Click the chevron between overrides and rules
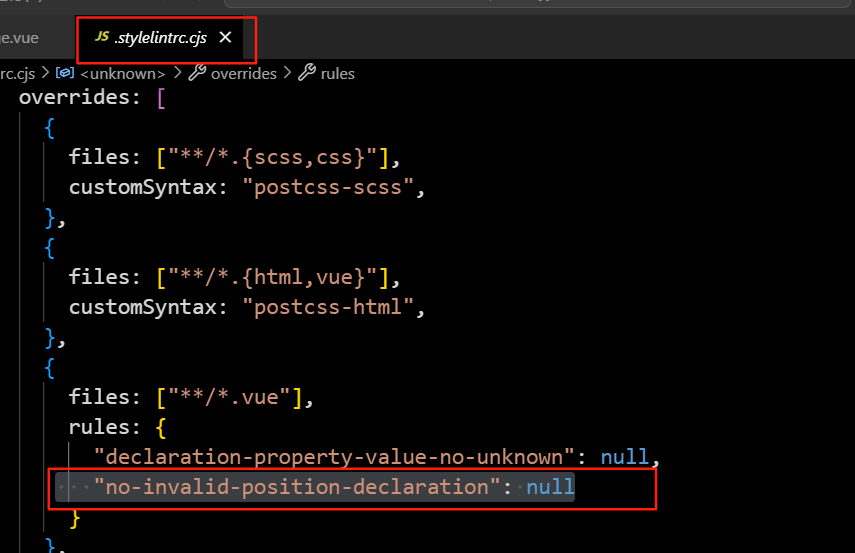 coord(287,73)
